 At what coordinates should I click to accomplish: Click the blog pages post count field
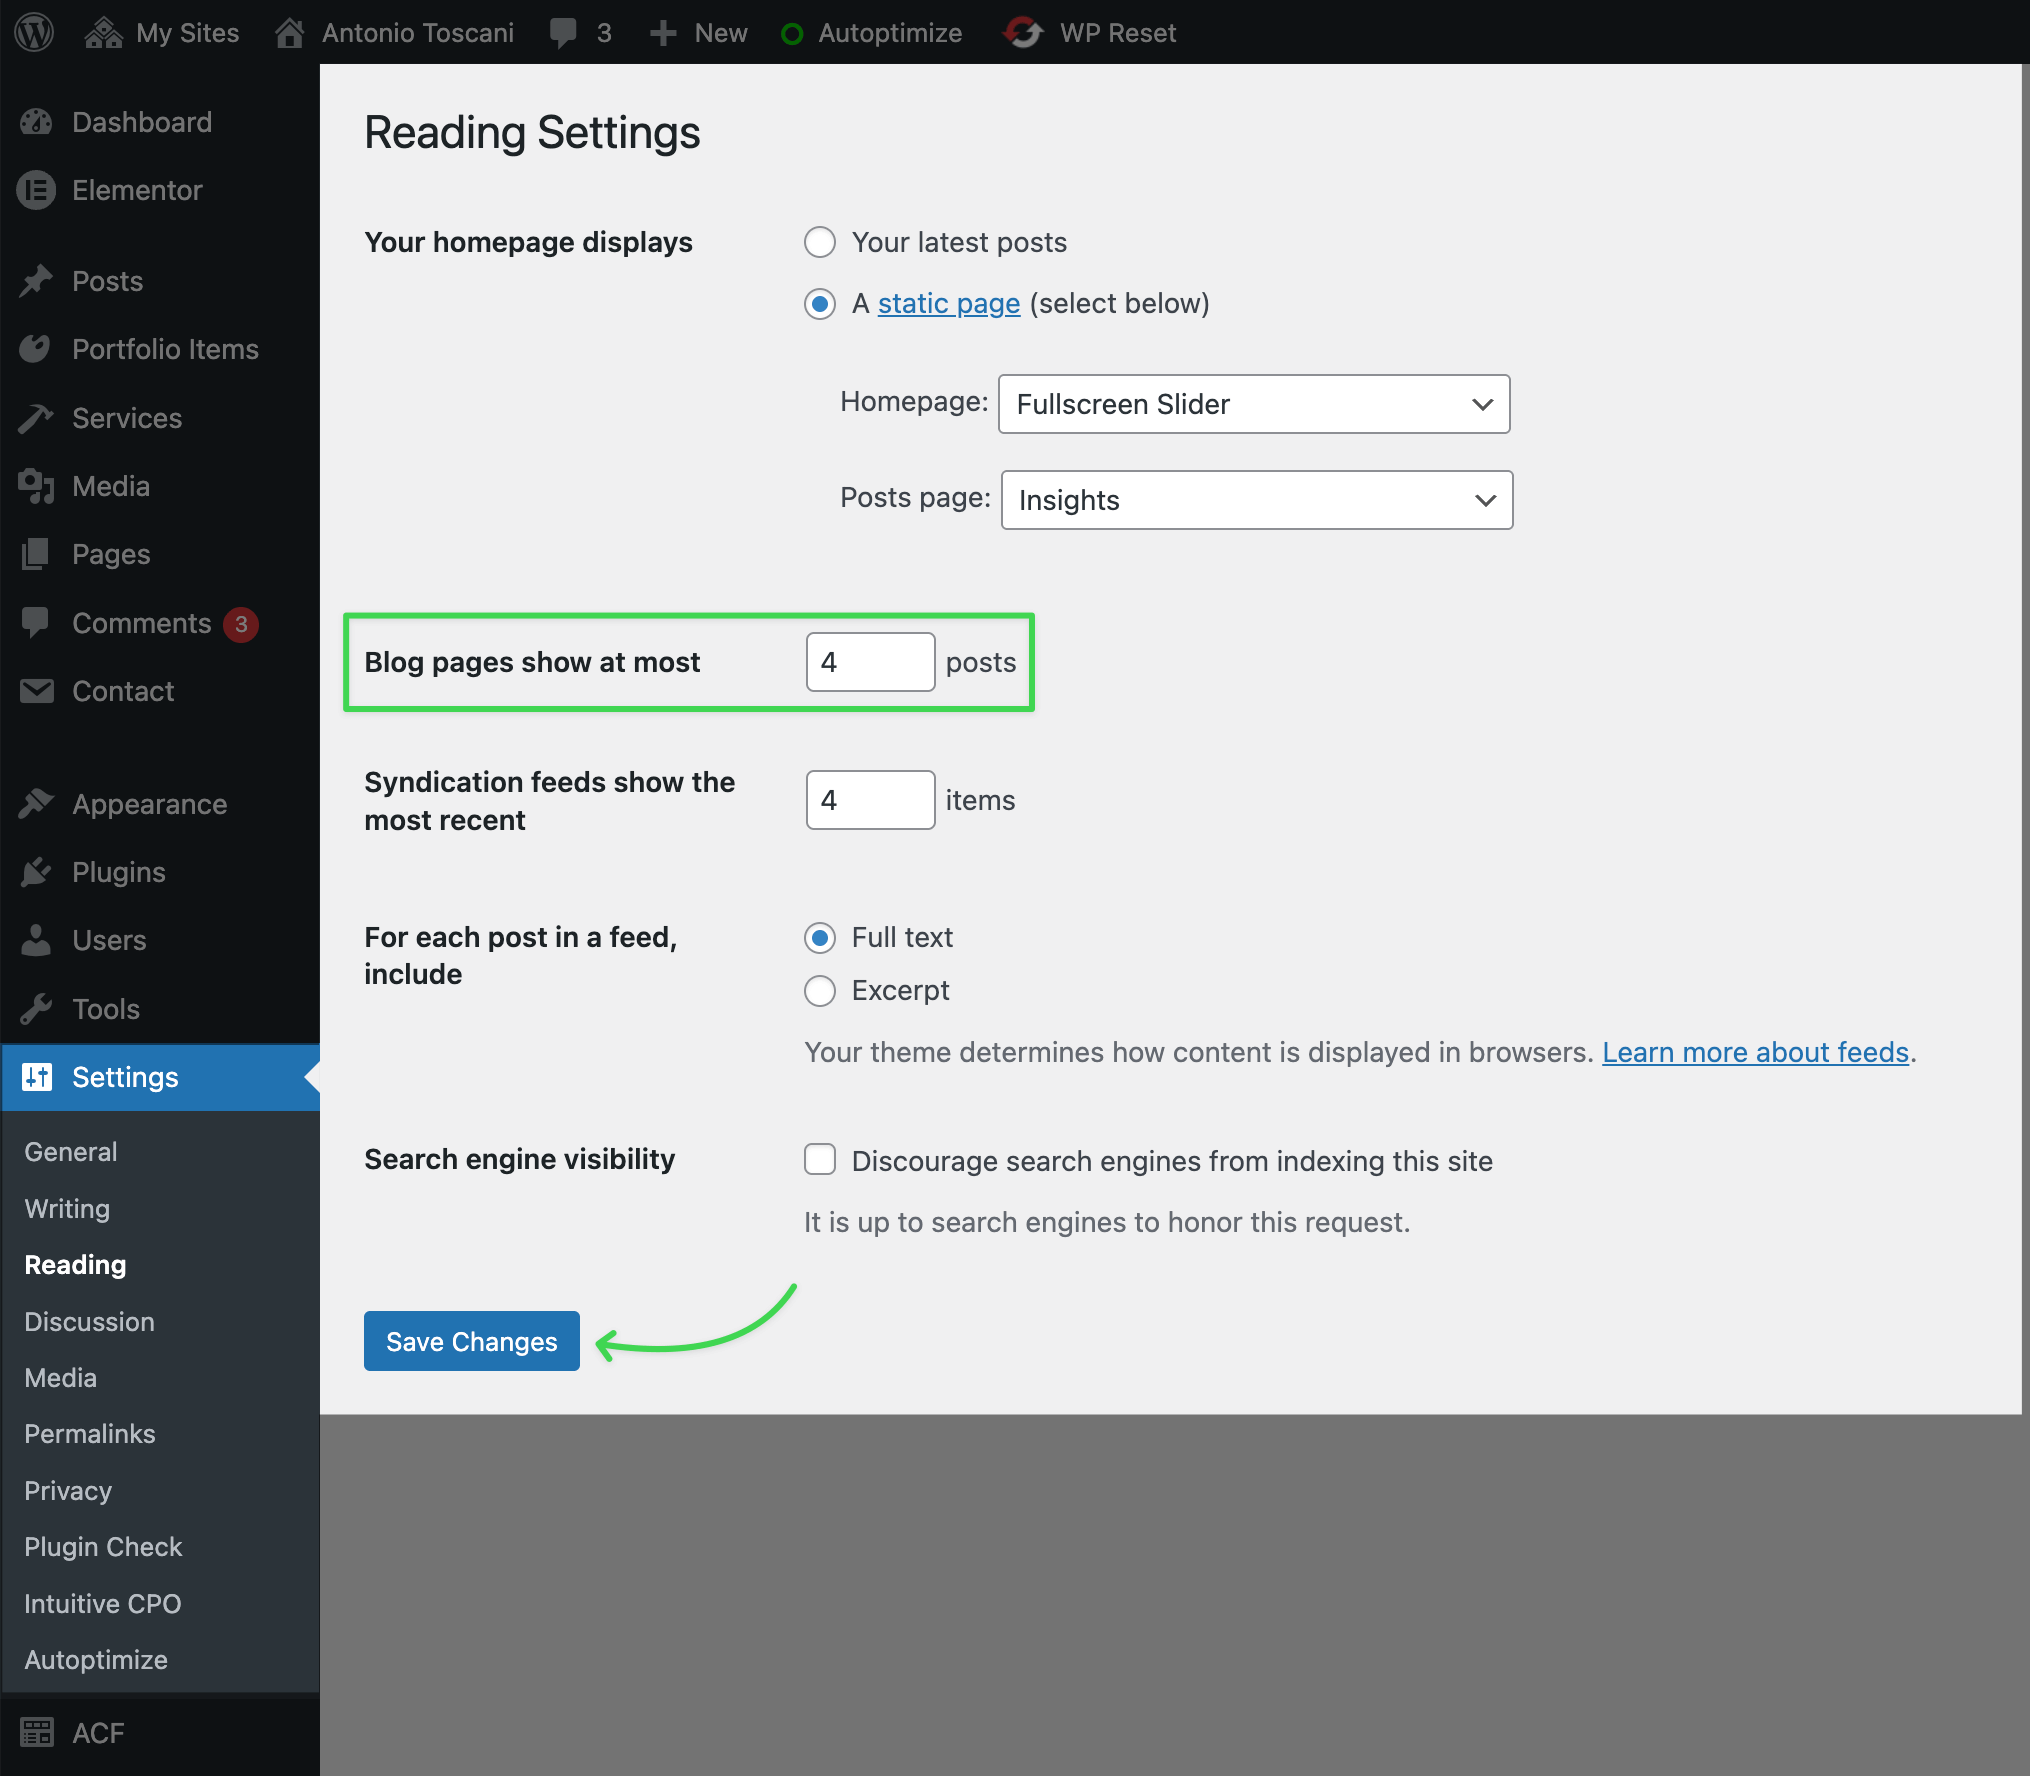(870, 662)
